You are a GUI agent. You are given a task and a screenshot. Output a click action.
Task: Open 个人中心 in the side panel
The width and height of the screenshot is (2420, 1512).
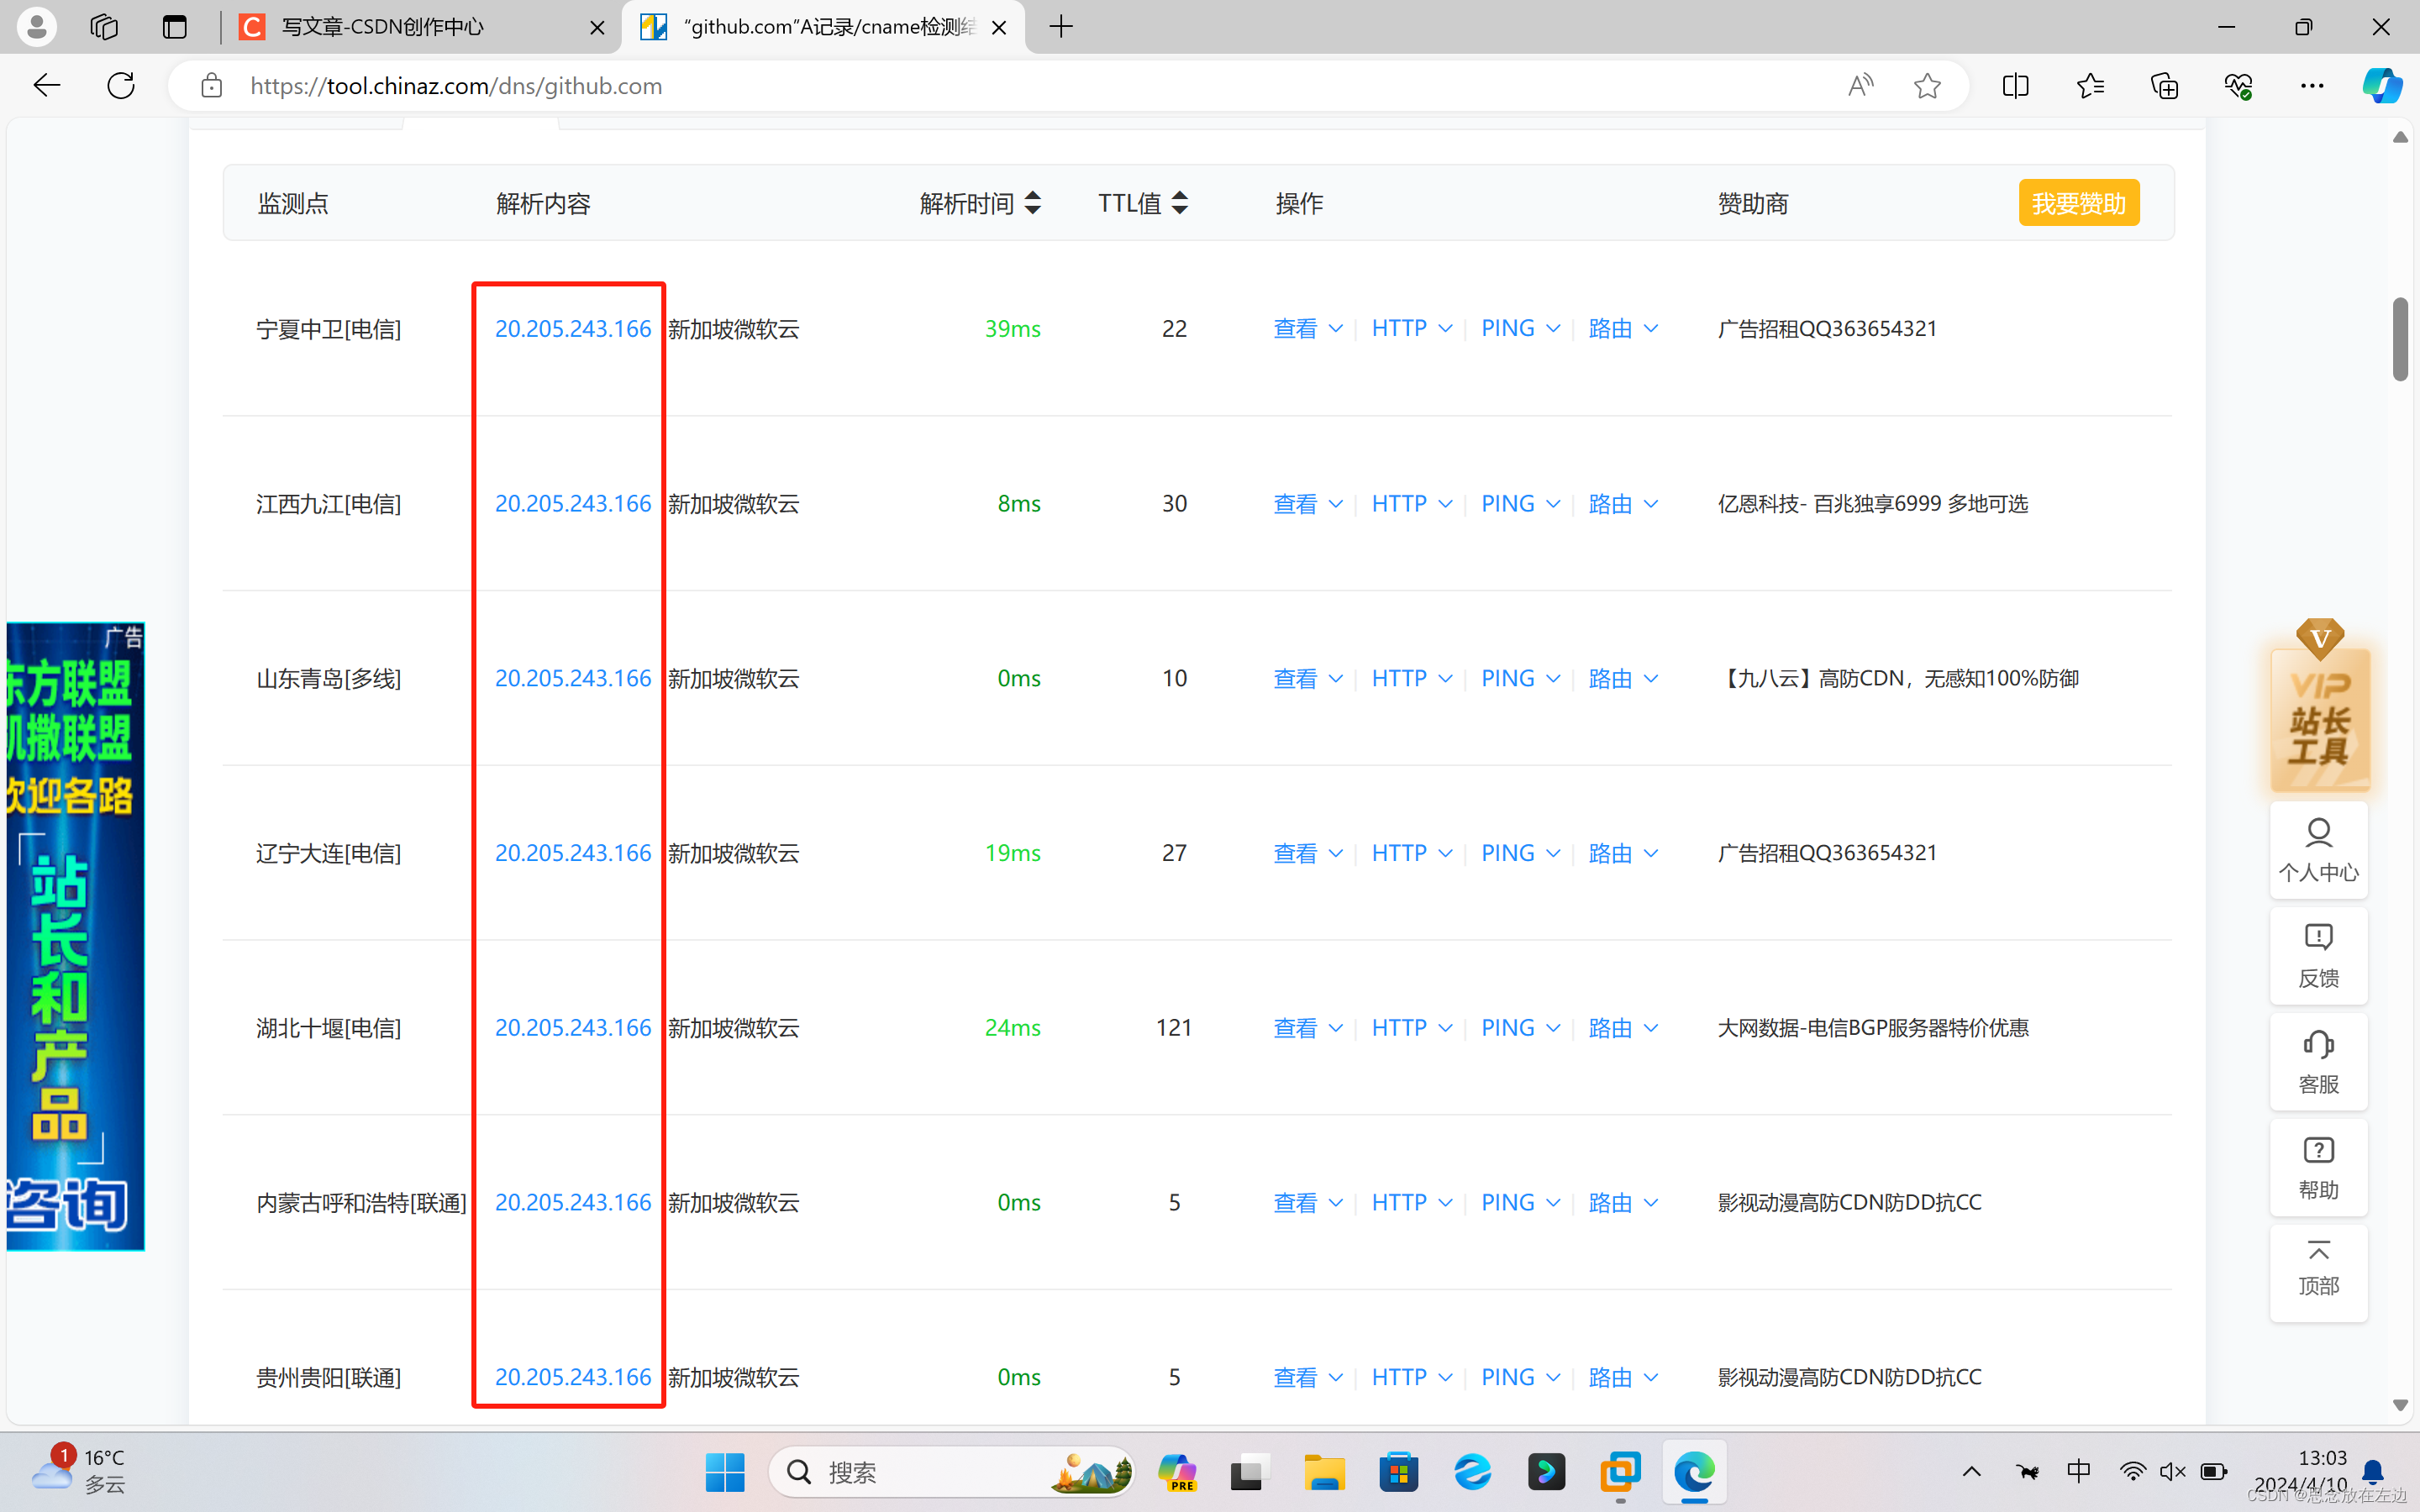coord(2318,850)
